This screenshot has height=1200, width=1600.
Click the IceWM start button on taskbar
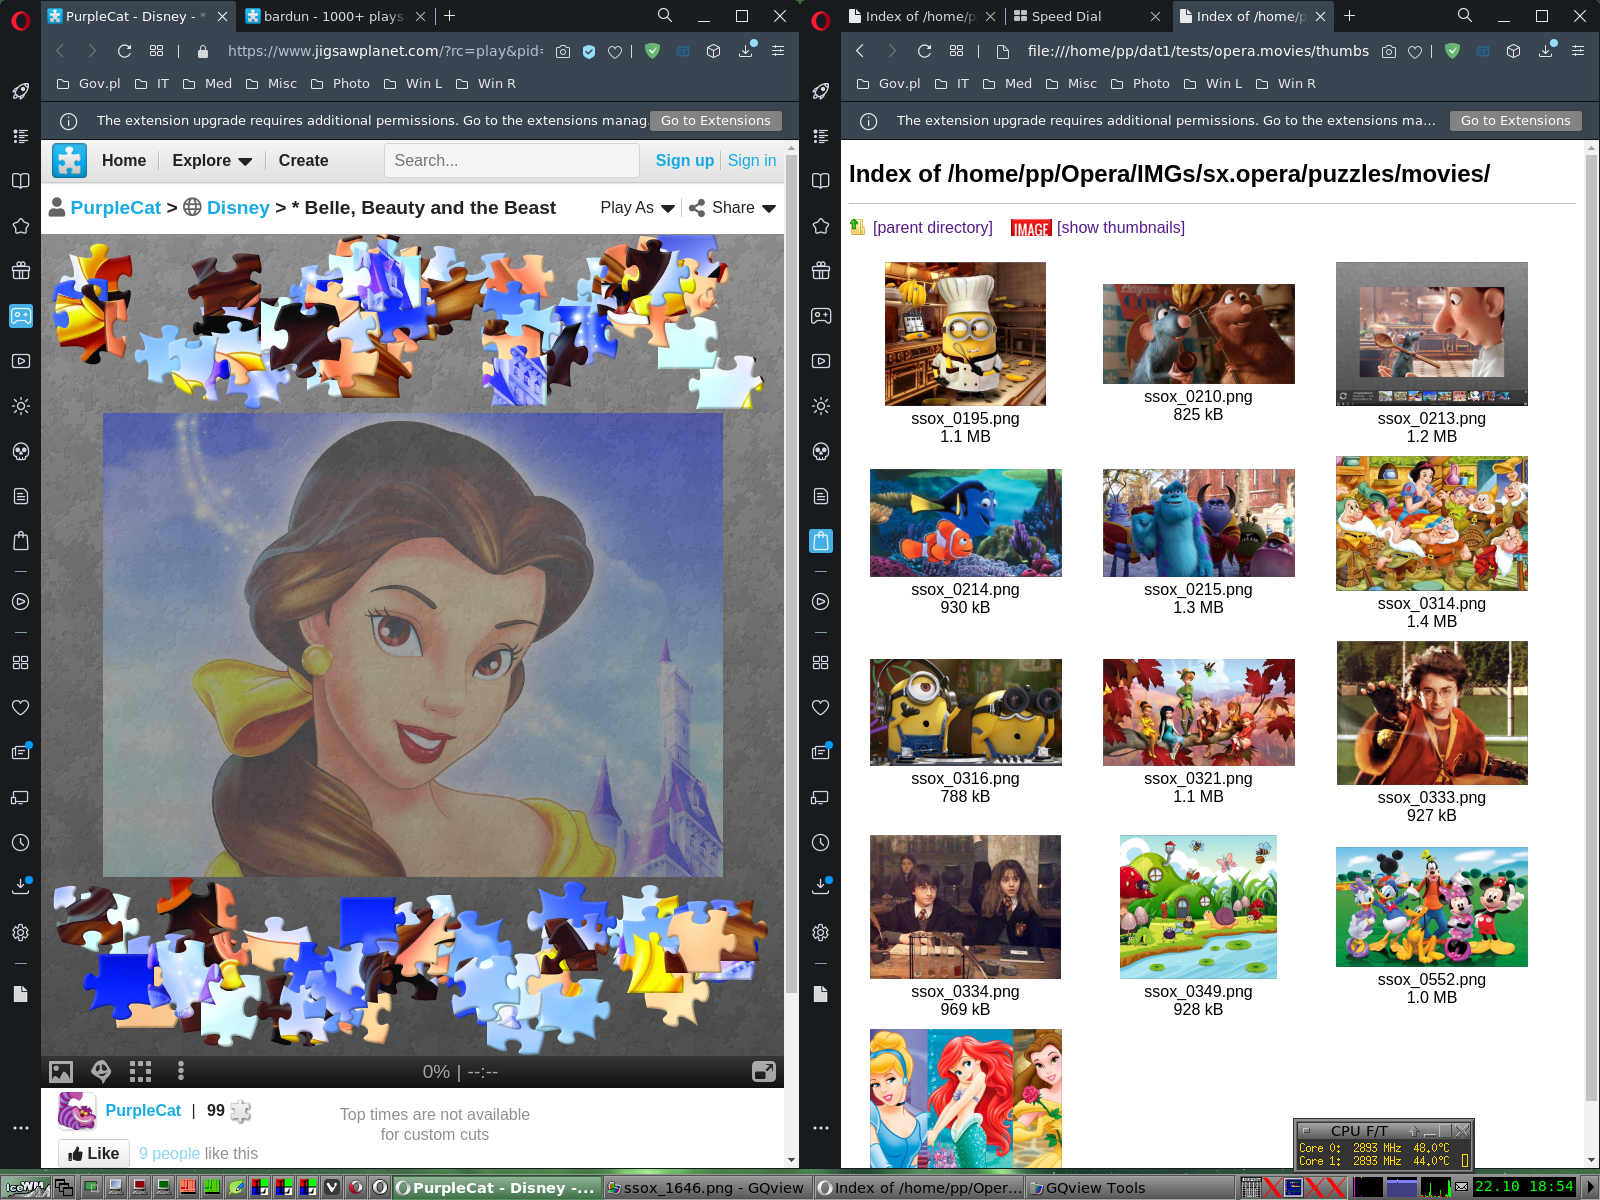coord(26,1187)
